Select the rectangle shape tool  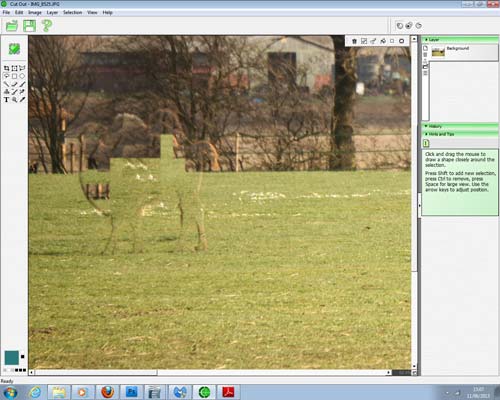pos(14,76)
